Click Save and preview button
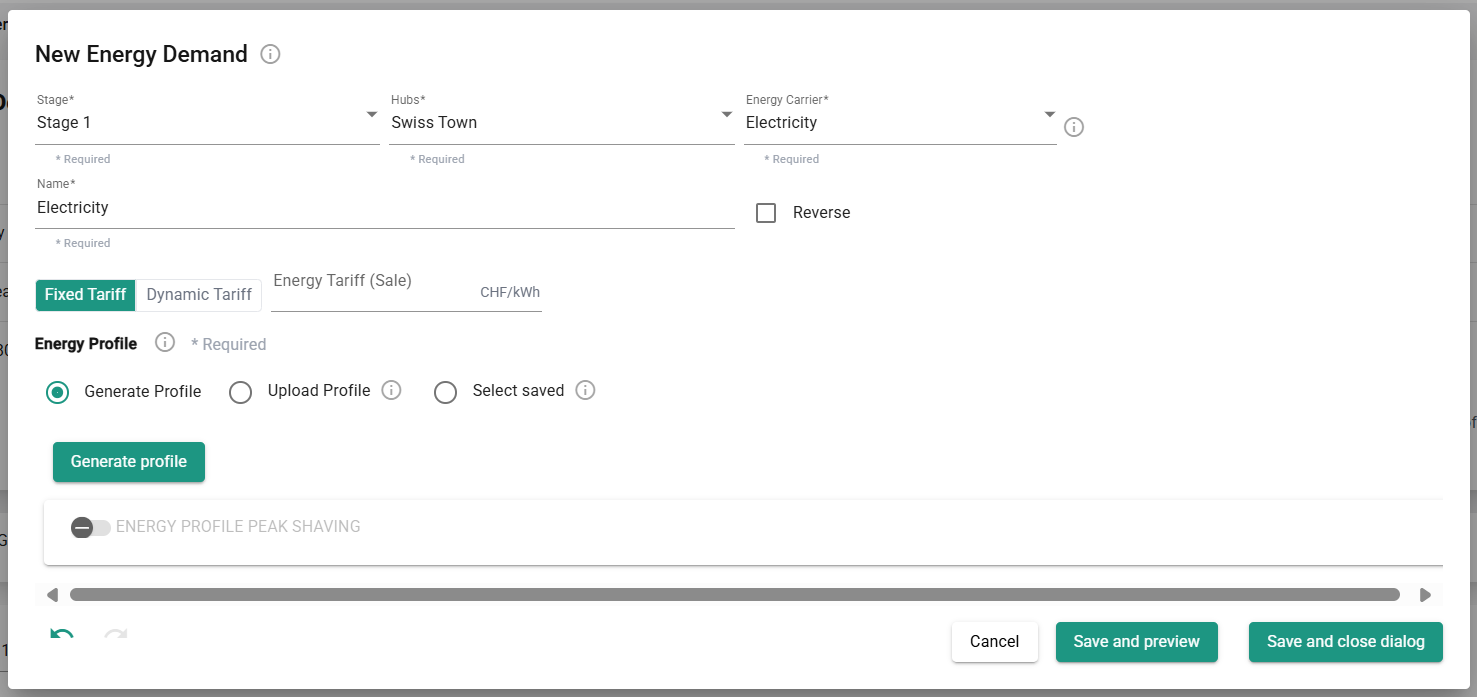 (x=1136, y=642)
